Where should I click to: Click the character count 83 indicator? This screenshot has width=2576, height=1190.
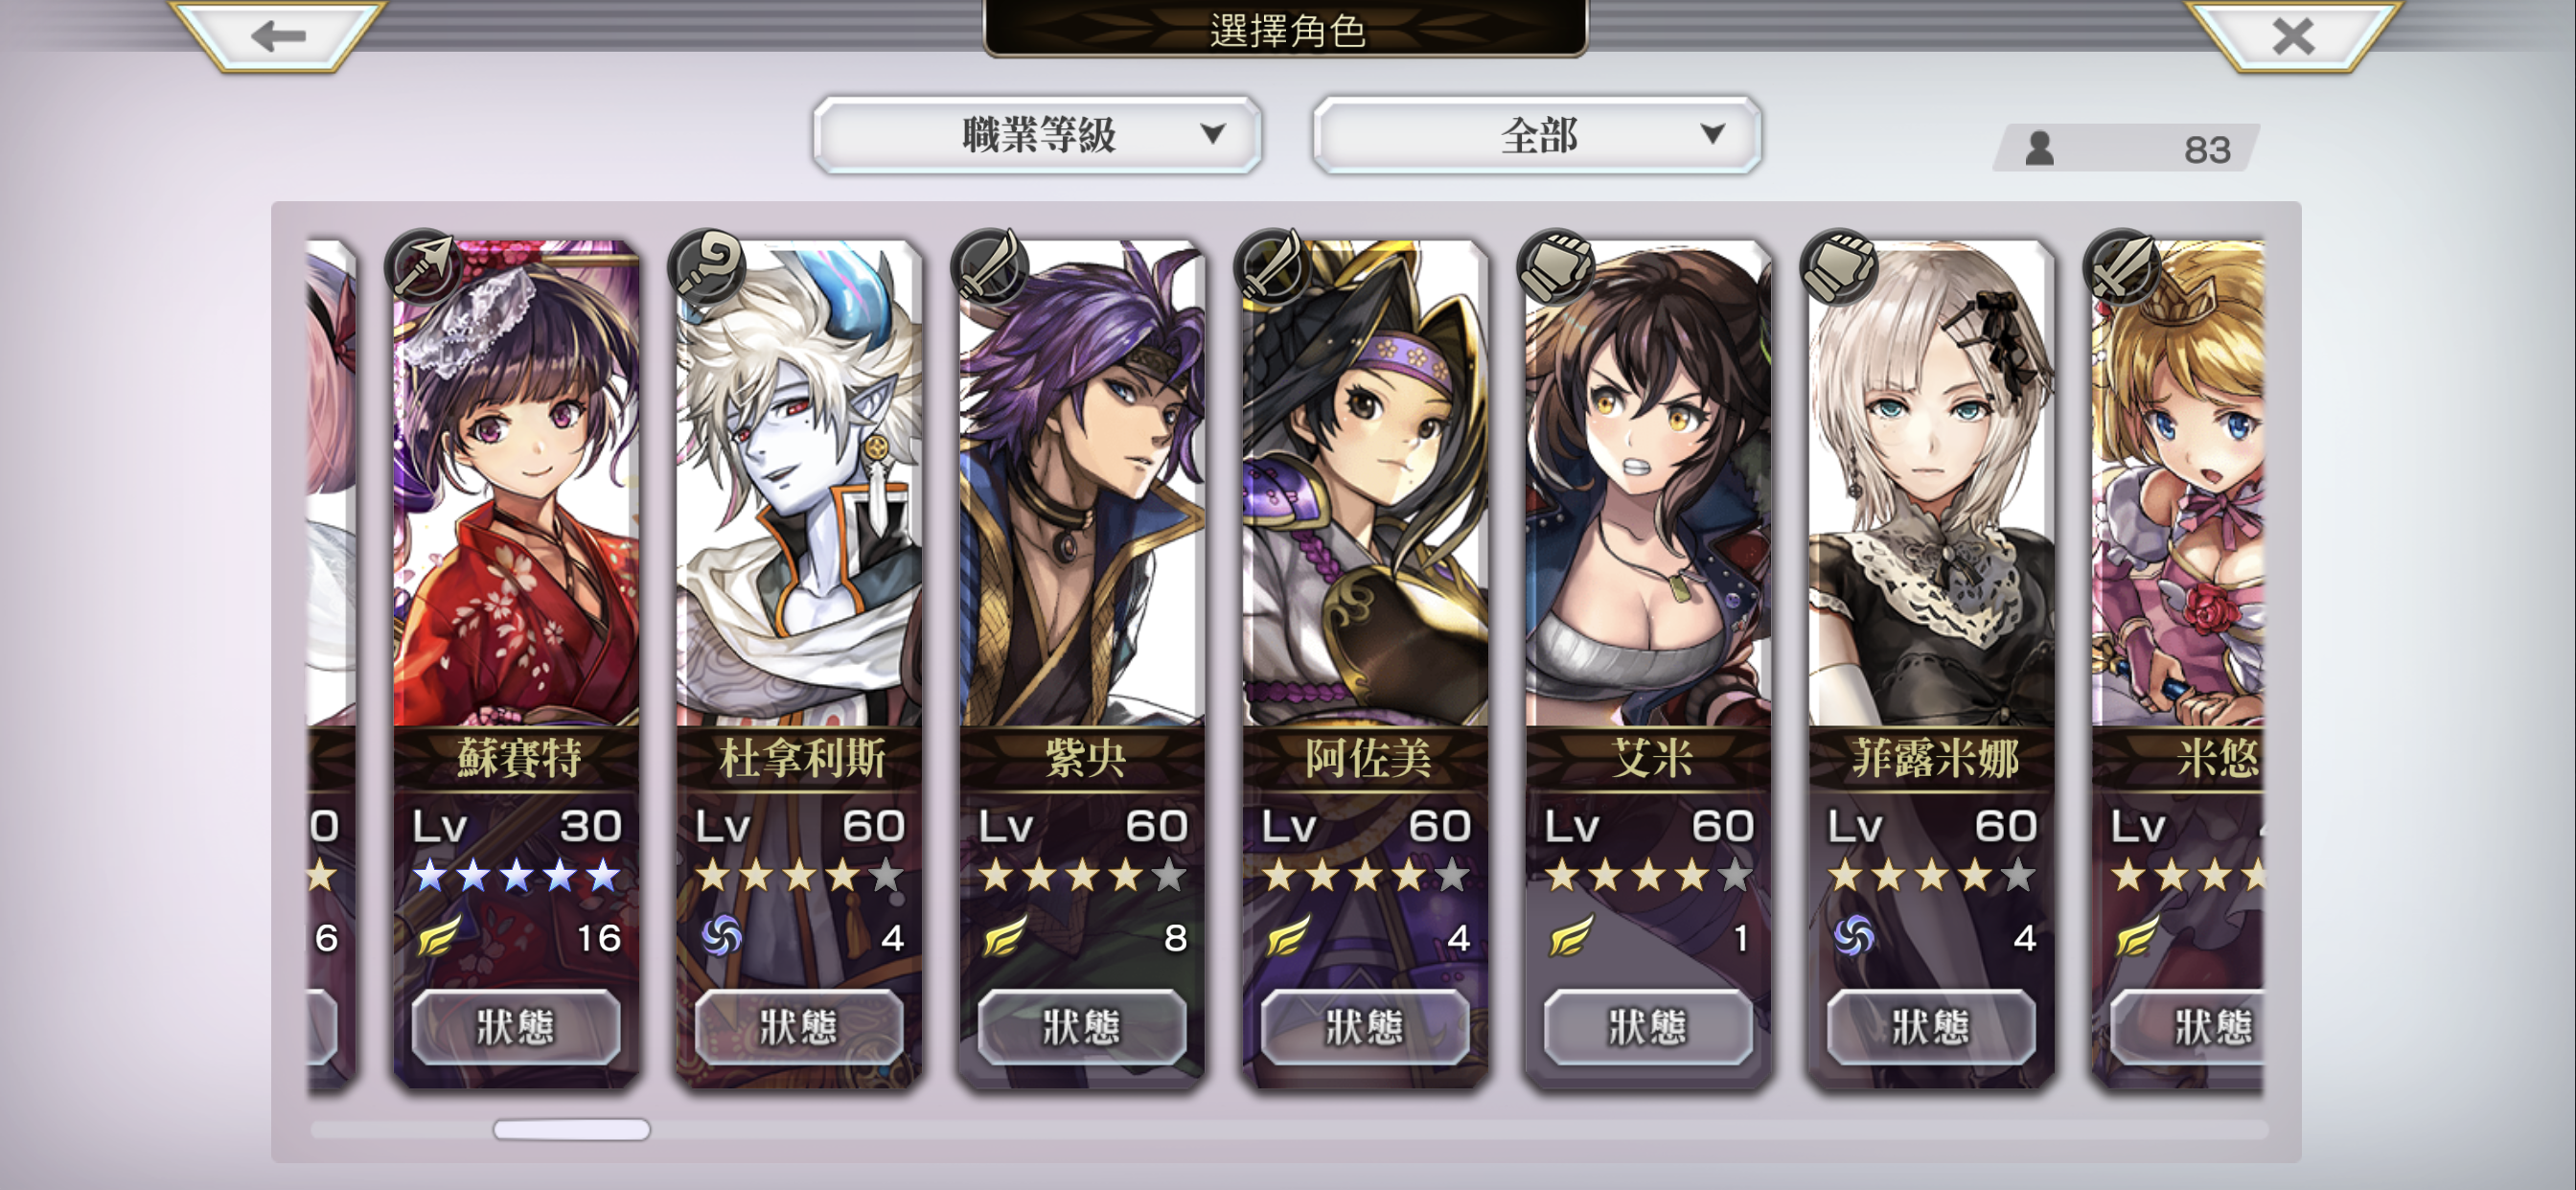coord(2126,149)
